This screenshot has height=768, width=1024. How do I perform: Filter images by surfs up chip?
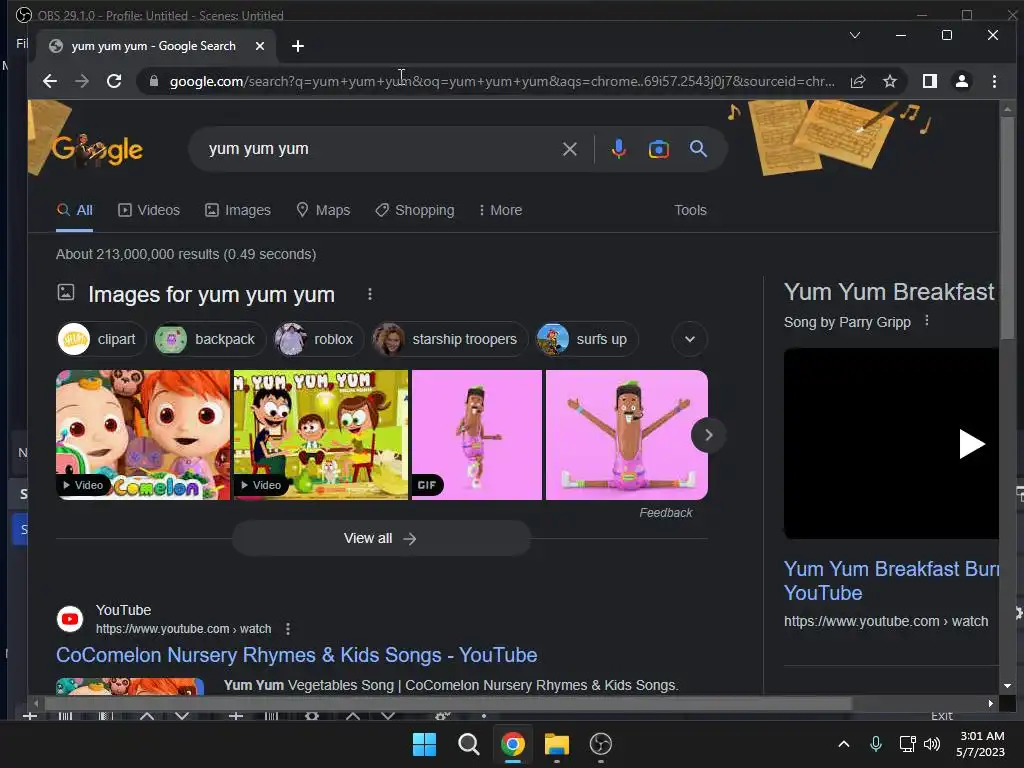[586, 339]
